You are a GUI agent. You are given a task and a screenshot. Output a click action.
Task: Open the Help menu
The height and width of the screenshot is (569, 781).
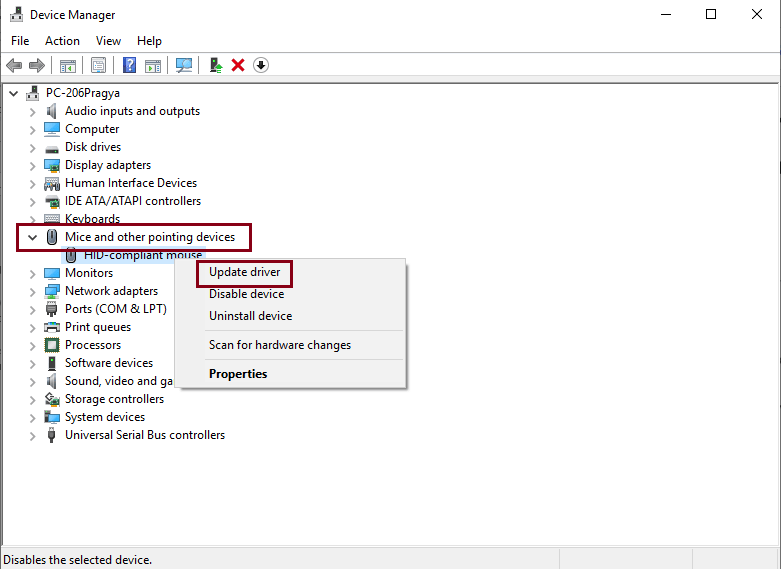coord(149,41)
